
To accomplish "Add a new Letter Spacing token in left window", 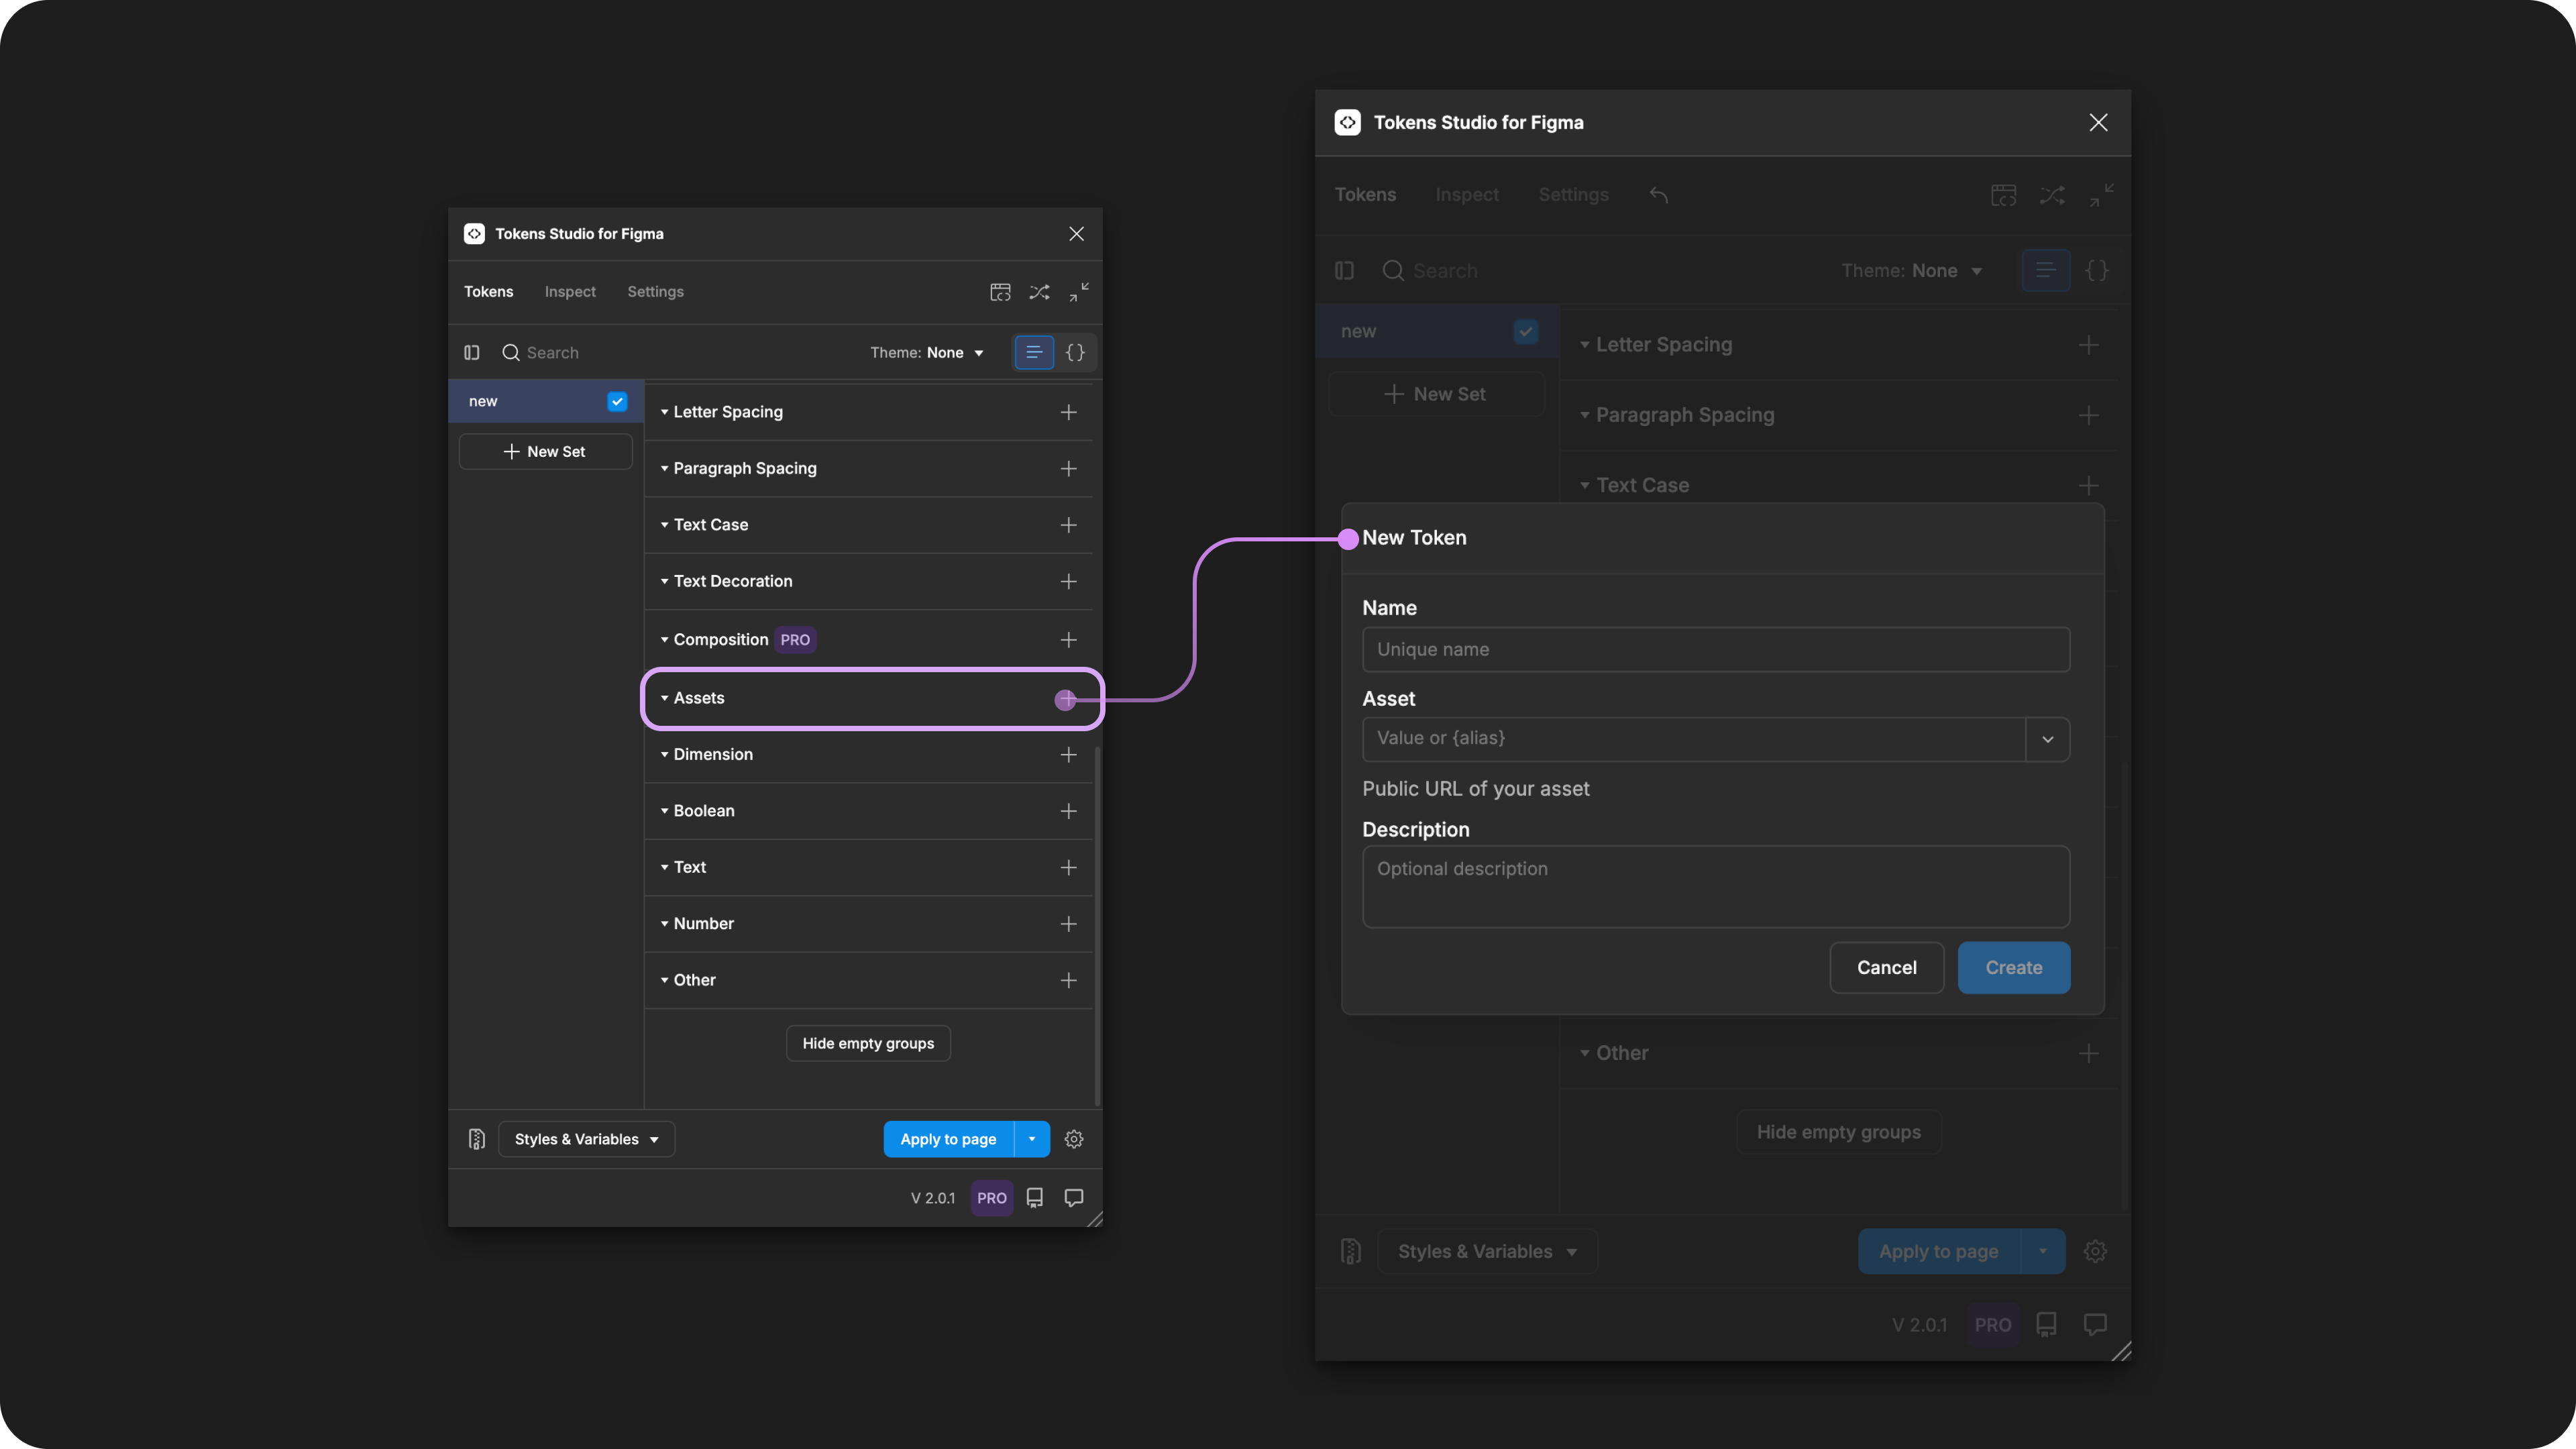I will (1068, 412).
